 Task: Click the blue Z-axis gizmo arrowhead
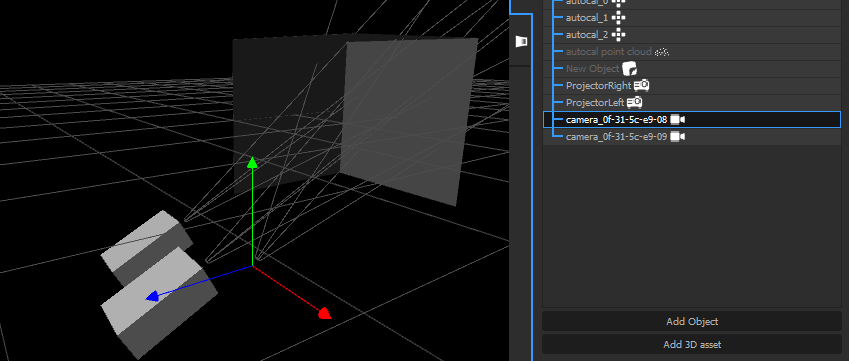click(153, 296)
